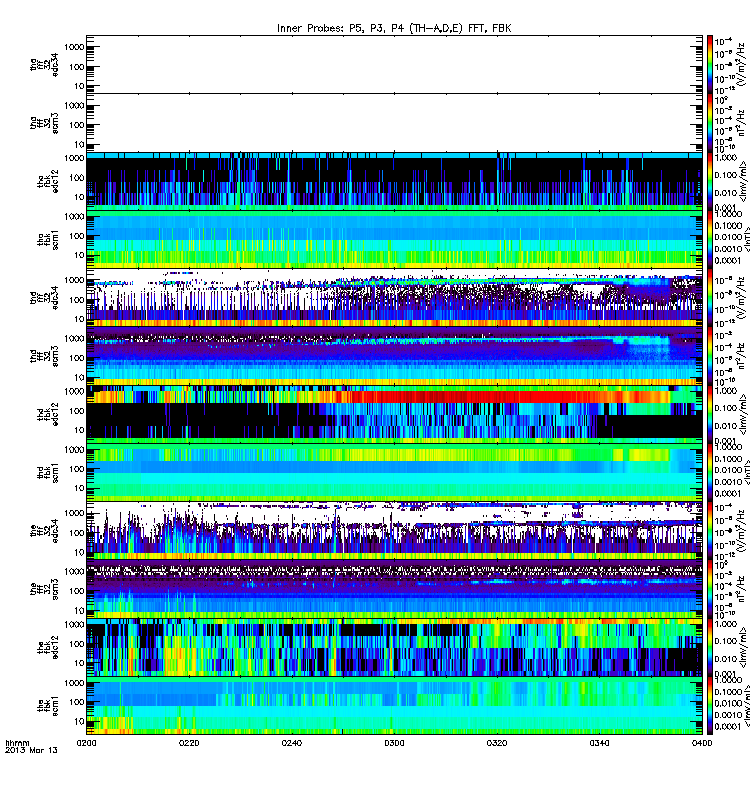
Task: Click inside the tha fbk edc12 spectrogram
Action: coord(394,181)
